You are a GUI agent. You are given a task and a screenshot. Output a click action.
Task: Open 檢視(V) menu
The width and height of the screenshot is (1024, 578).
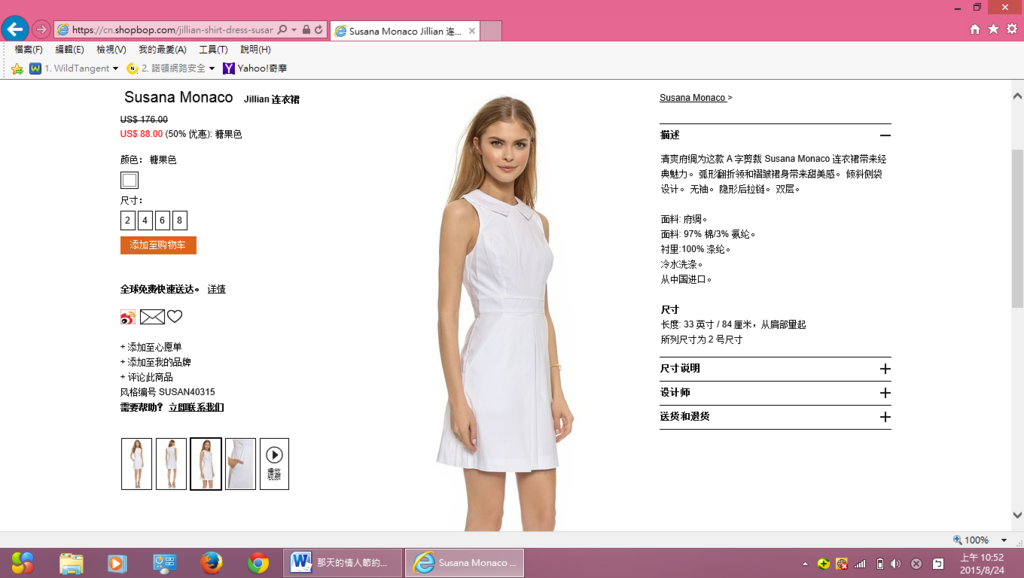[111, 49]
